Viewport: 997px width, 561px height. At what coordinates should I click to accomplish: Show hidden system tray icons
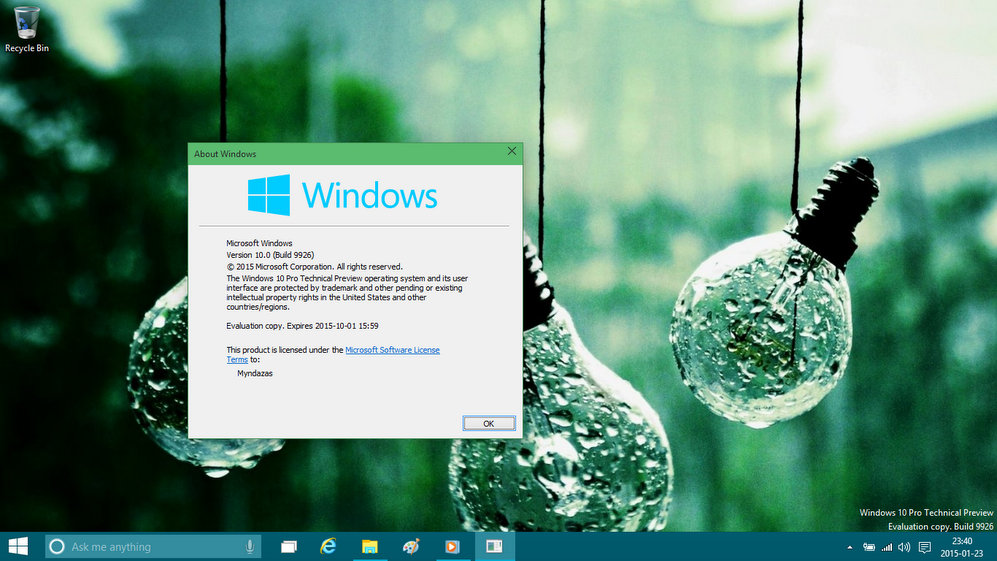click(850, 548)
